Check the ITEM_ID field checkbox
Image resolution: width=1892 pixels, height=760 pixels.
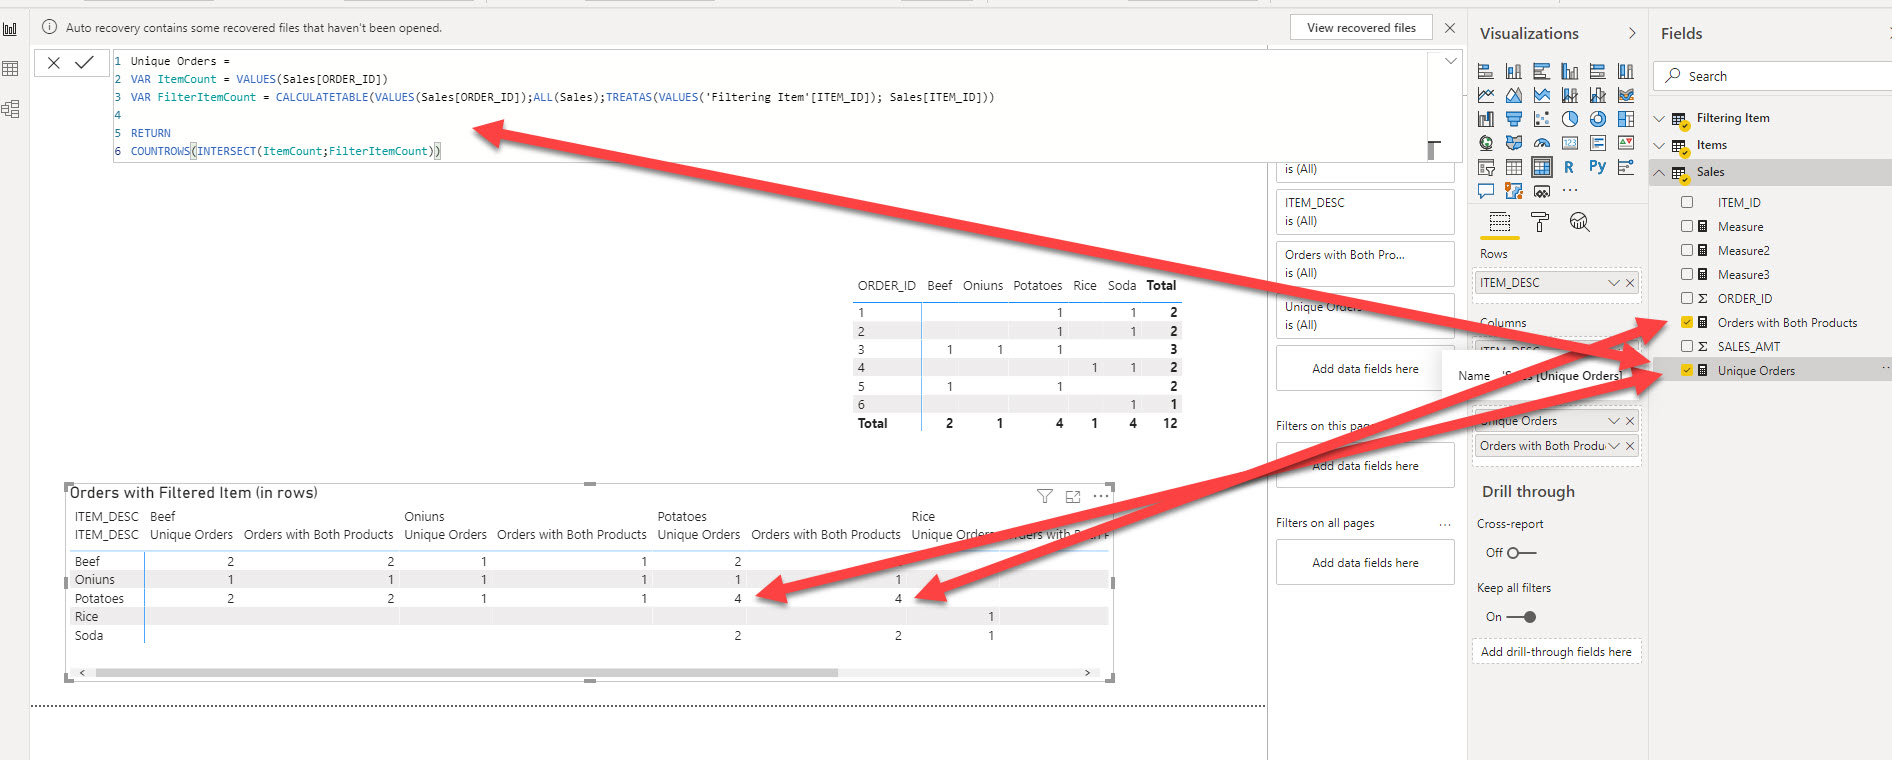[1687, 202]
